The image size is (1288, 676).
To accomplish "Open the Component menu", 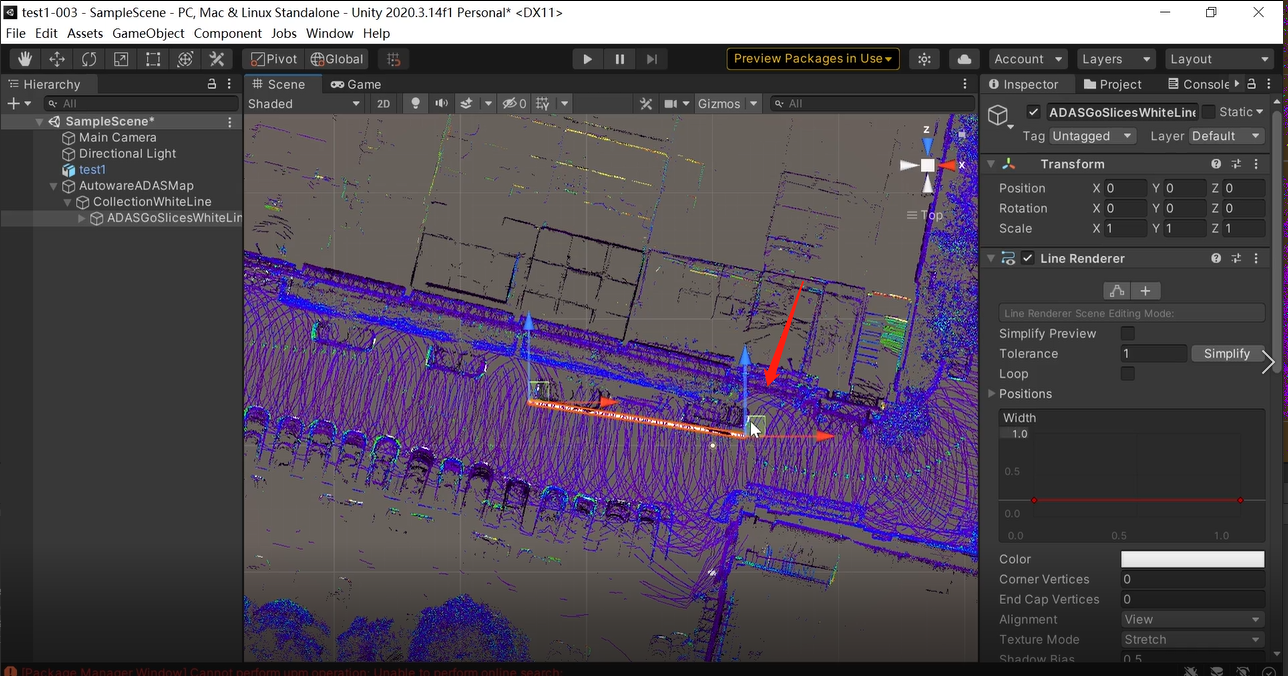I will coord(228,33).
